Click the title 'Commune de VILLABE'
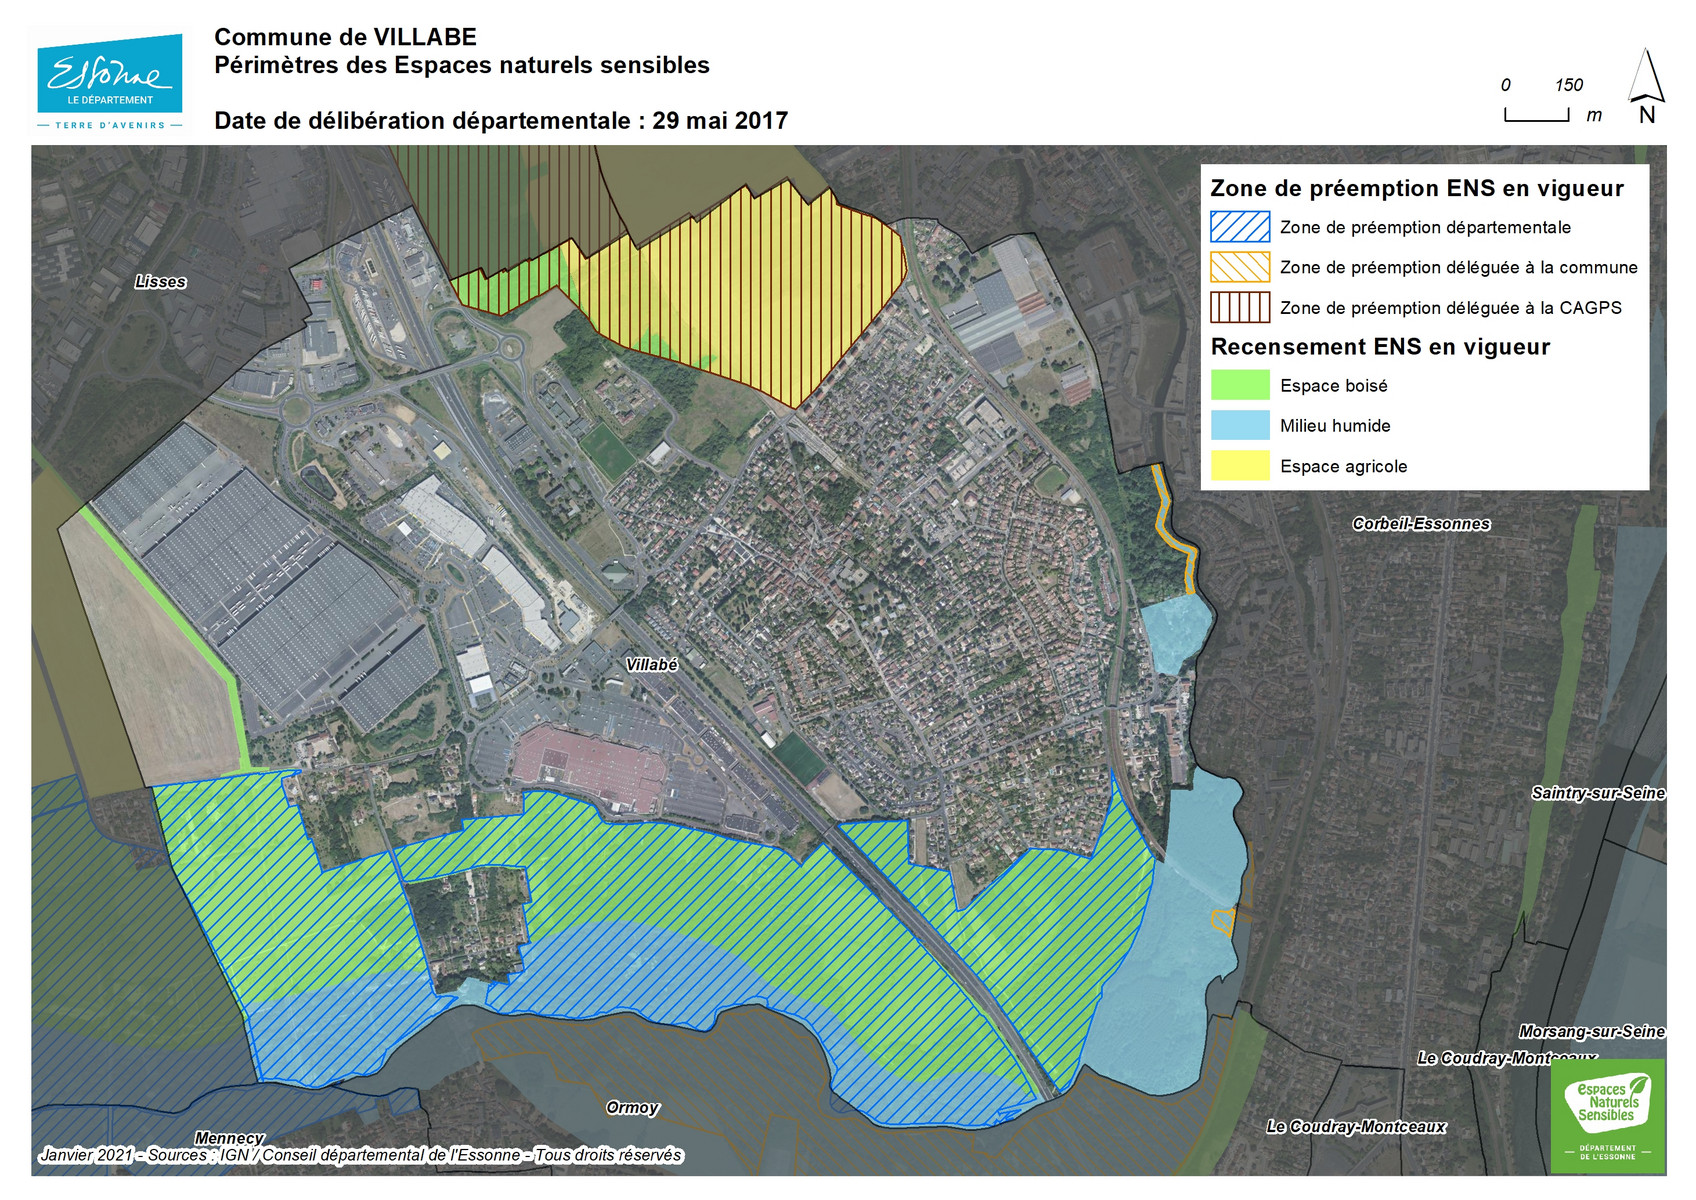This screenshot has height=1200, width=1696. 345,37
